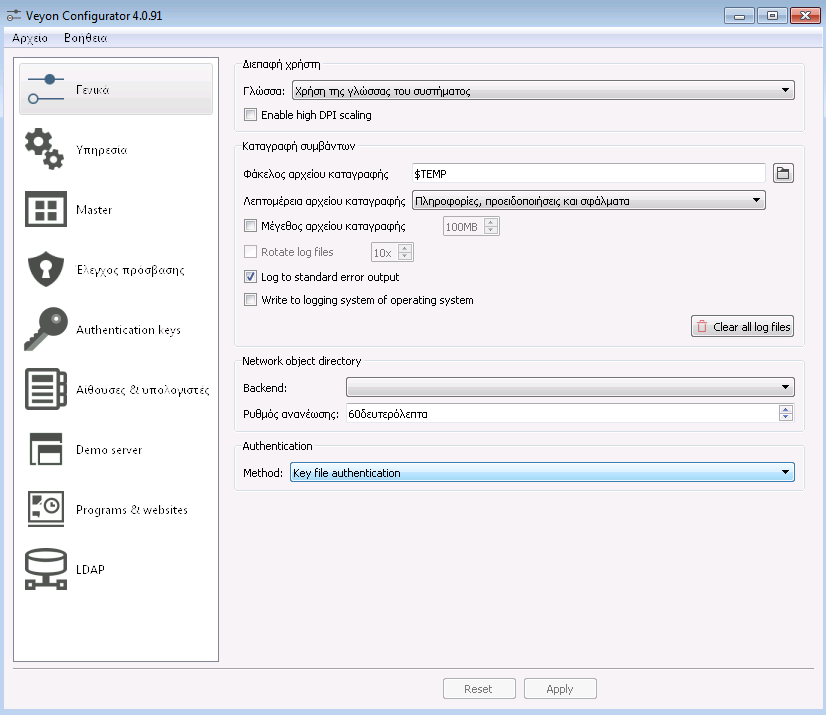Click the 100MB log size field
The width and height of the screenshot is (826, 715).
pos(463,227)
